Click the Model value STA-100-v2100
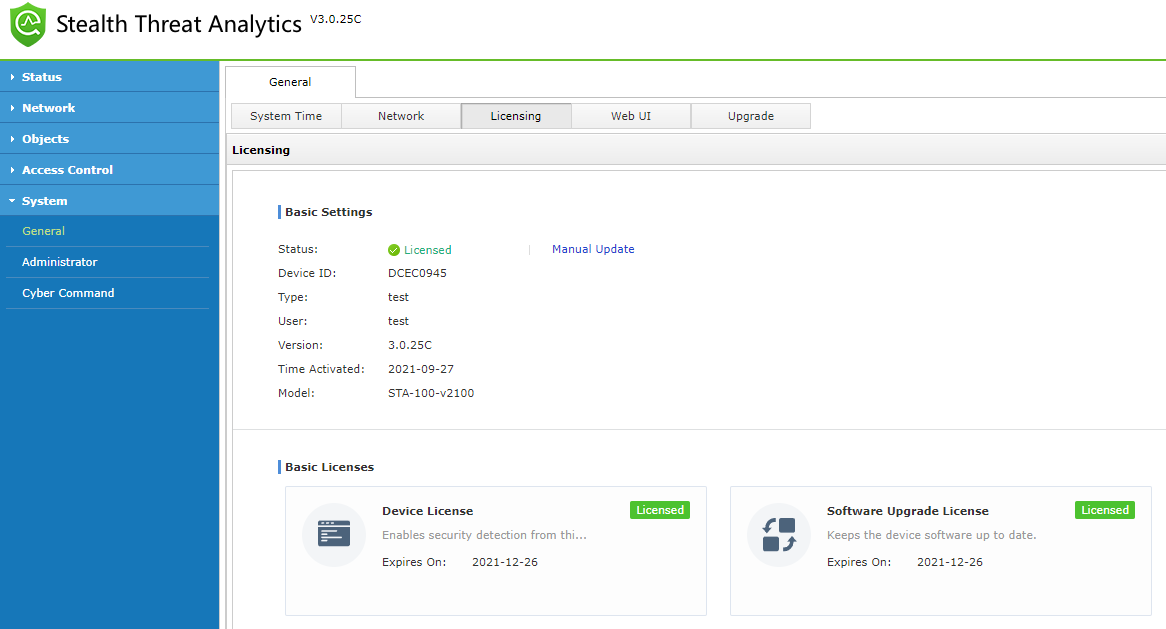Screen dimensions: 1166x629 (431, 393)
